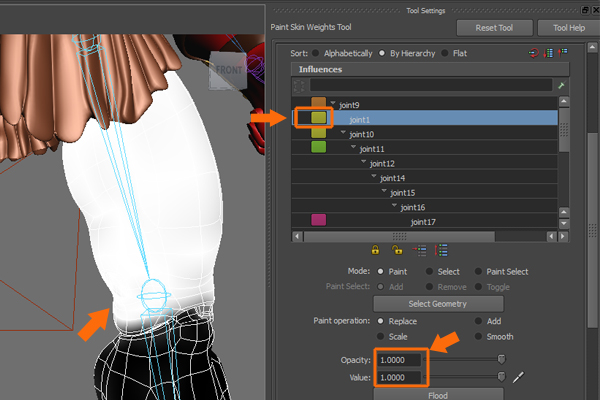Screen dimensions: 600x400
Task: Click Select Geometry button
Action: coord(438,304)
